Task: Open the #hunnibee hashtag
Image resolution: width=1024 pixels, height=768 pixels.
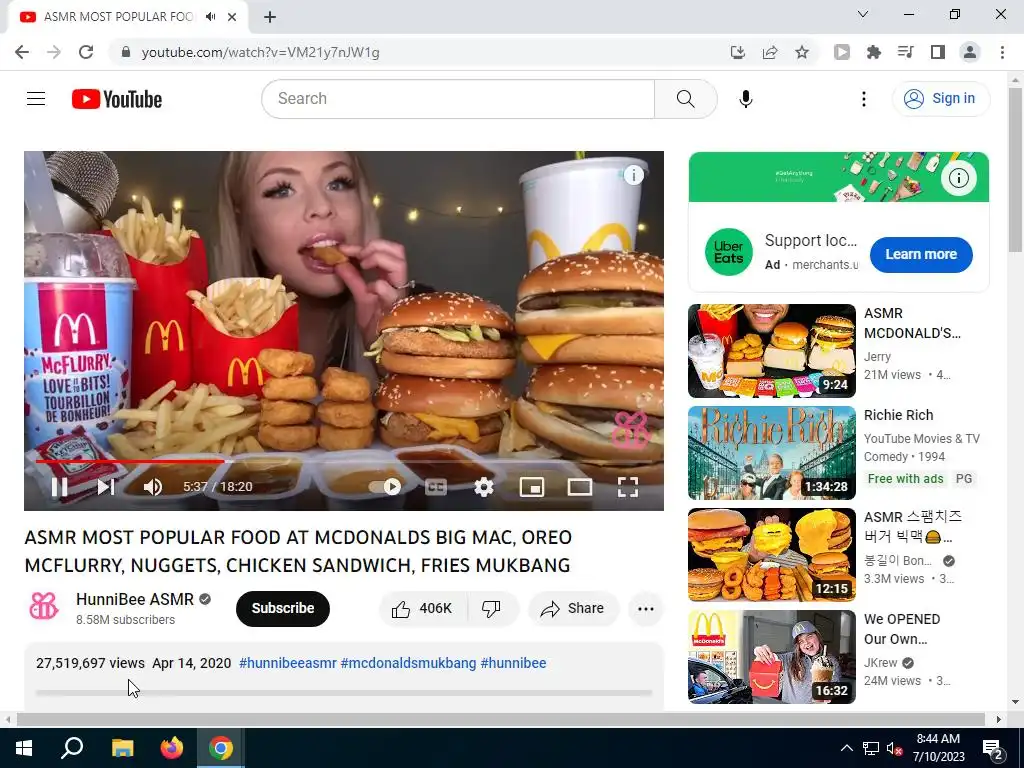Action: [513, 663]
